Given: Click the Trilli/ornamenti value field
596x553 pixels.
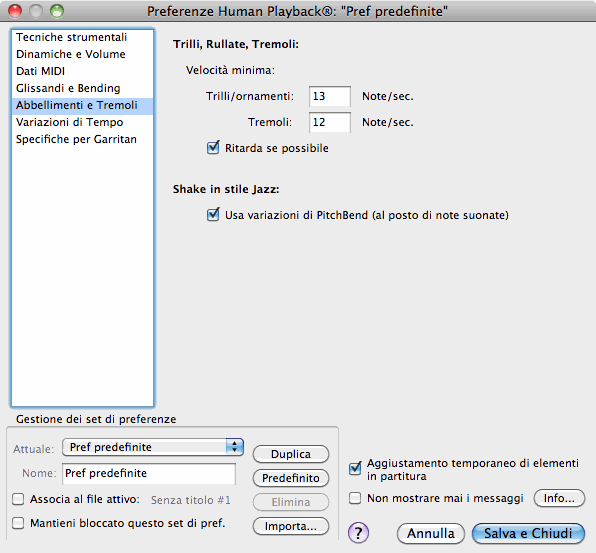Looking at the screenshot, I should [330, 97].
